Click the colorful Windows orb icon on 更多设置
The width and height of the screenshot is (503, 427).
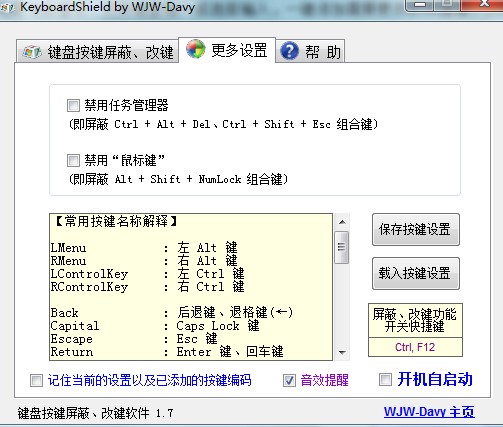pos(195,49)
